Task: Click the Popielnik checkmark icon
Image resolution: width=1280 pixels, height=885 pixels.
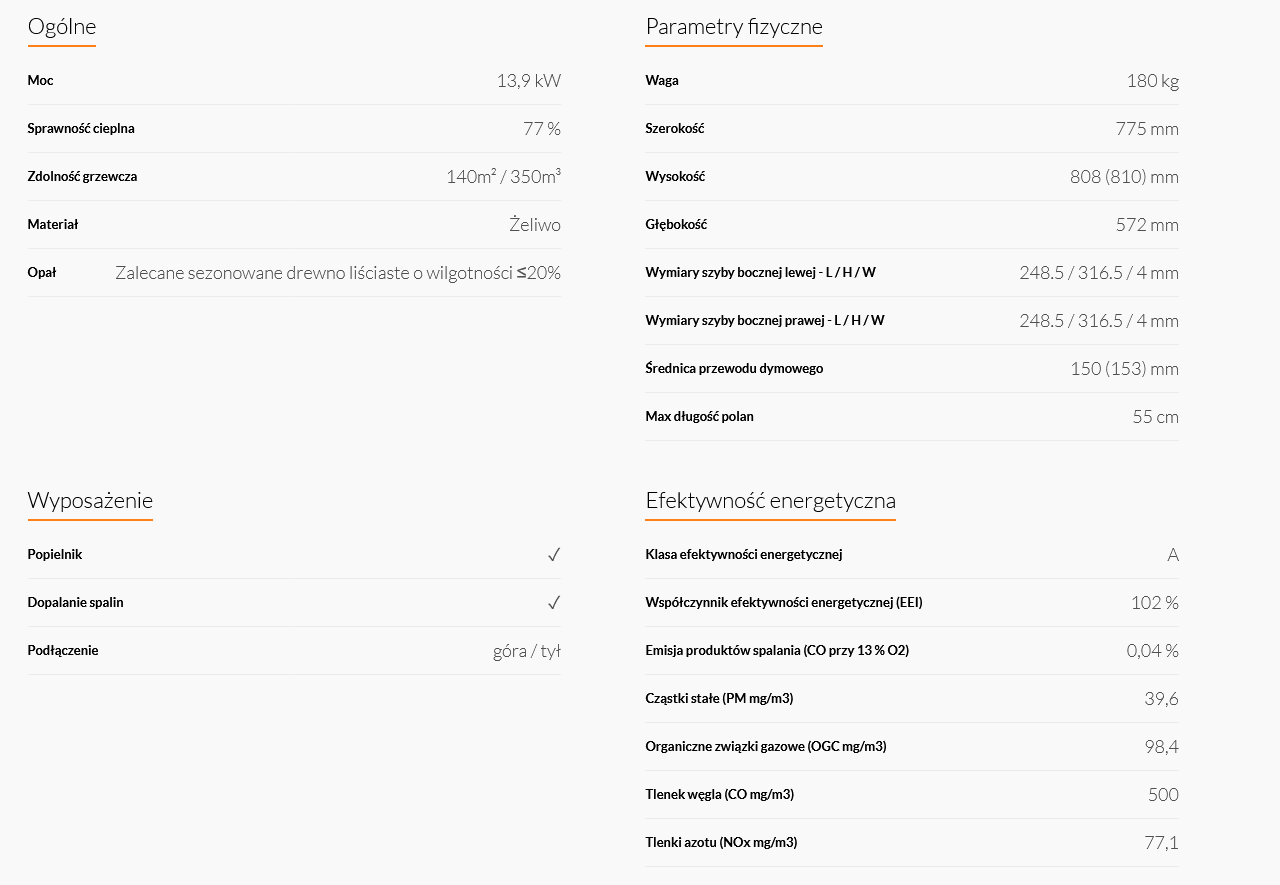Action: point(554,554)
